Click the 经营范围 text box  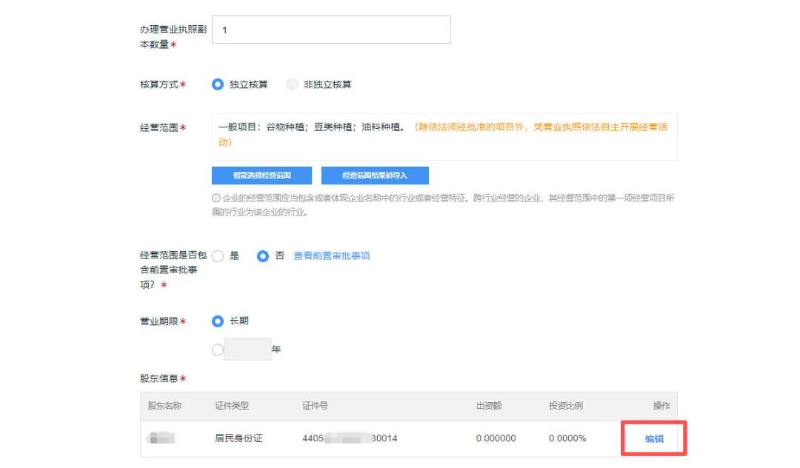click(x=444, y=135)
